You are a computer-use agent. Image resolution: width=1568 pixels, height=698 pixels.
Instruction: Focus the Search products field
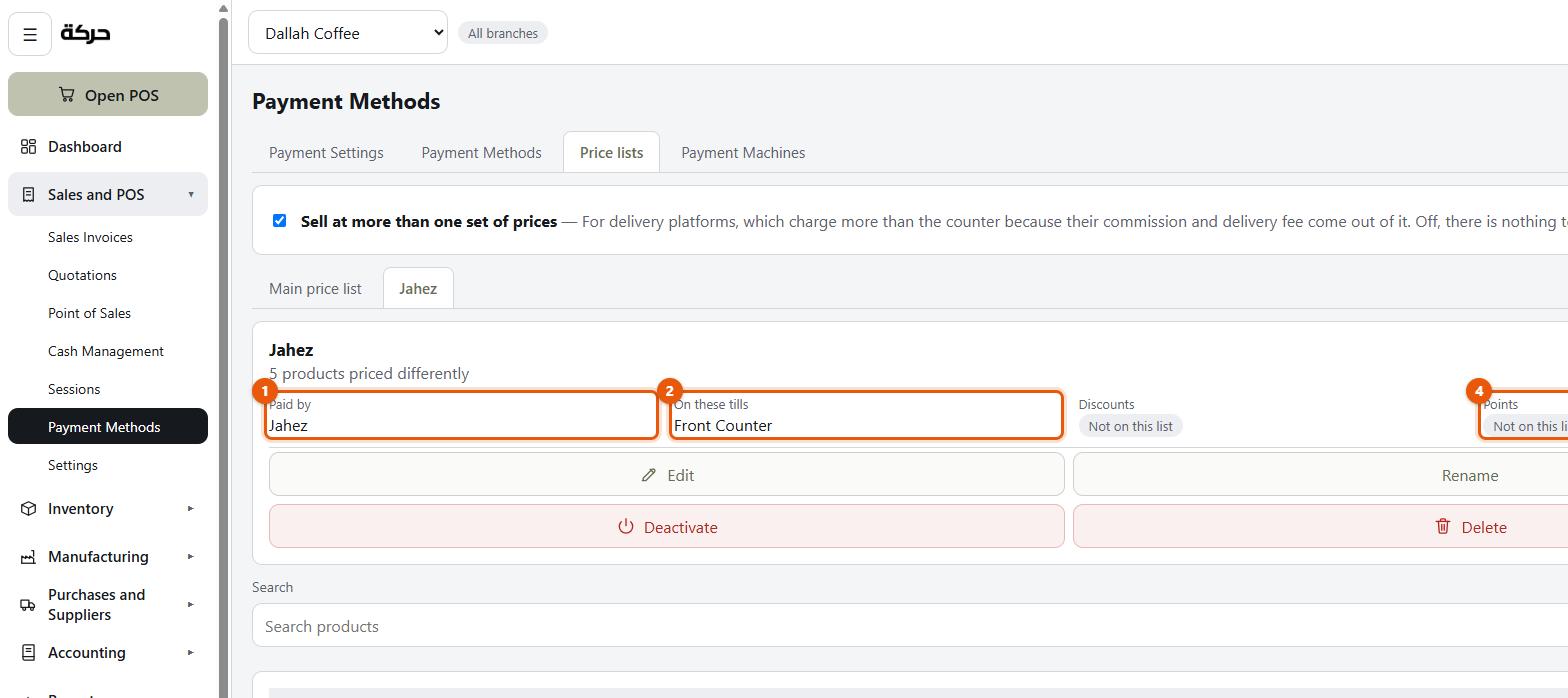click(x=910, y=626)
